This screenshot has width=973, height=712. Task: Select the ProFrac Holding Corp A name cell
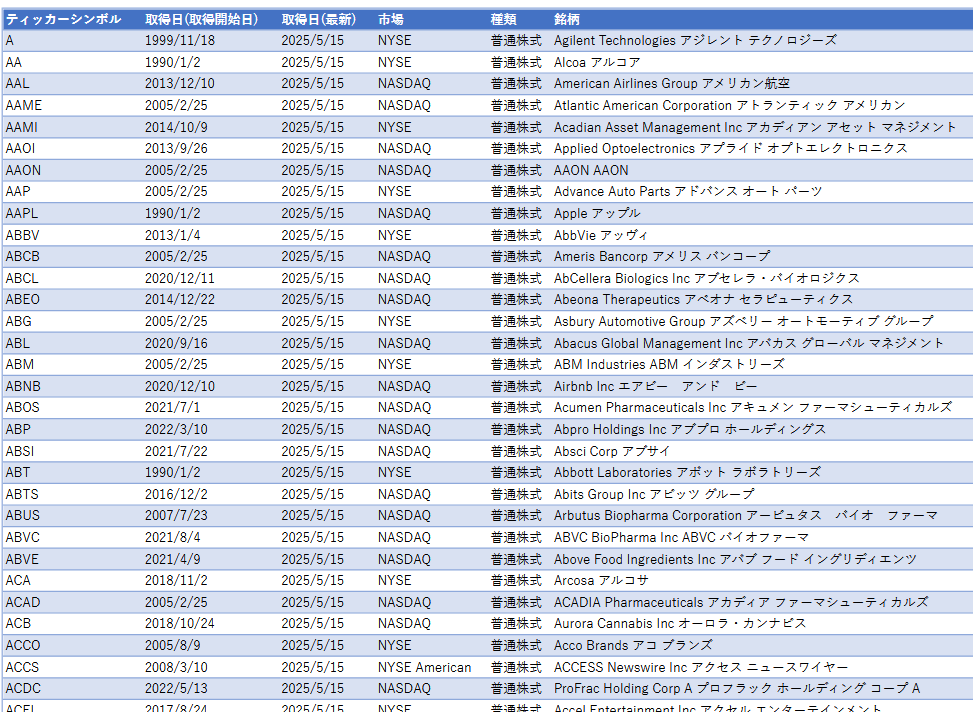coord(737,688)
